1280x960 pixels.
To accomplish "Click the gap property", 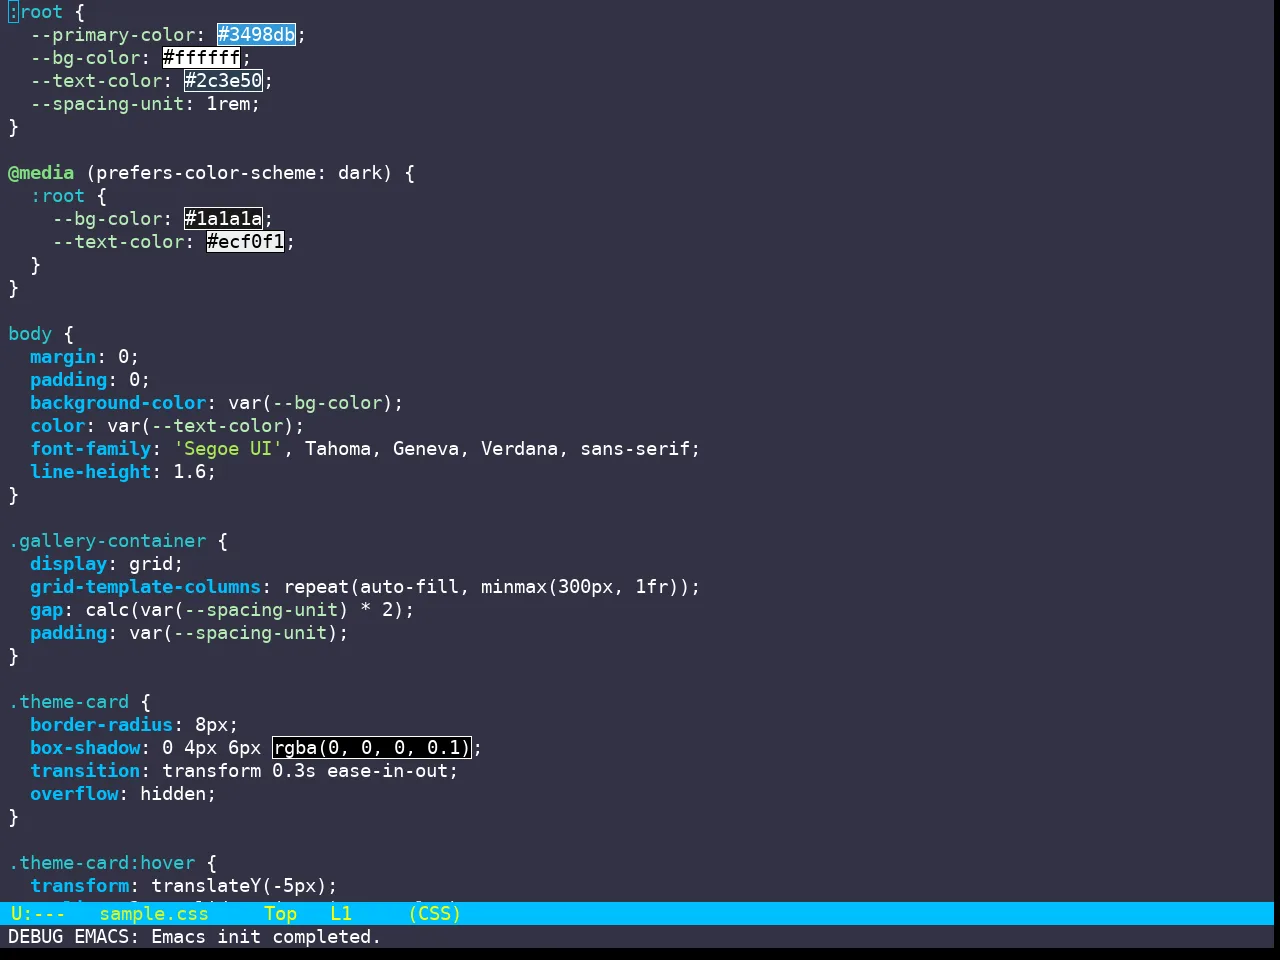I will coord(47,610).
